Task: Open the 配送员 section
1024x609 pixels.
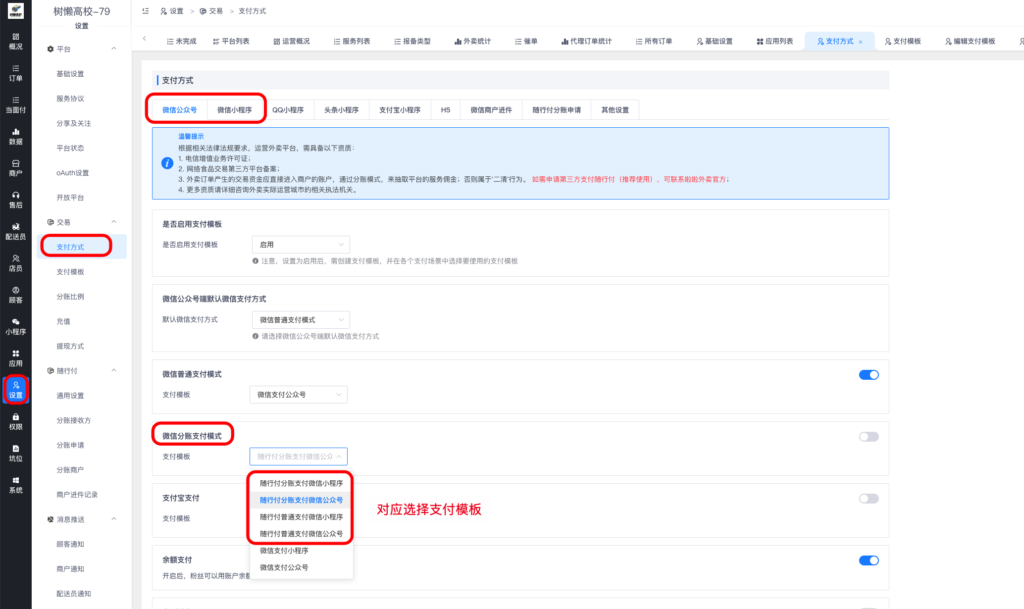Action: pyautogui.click(x=16, y=230)
